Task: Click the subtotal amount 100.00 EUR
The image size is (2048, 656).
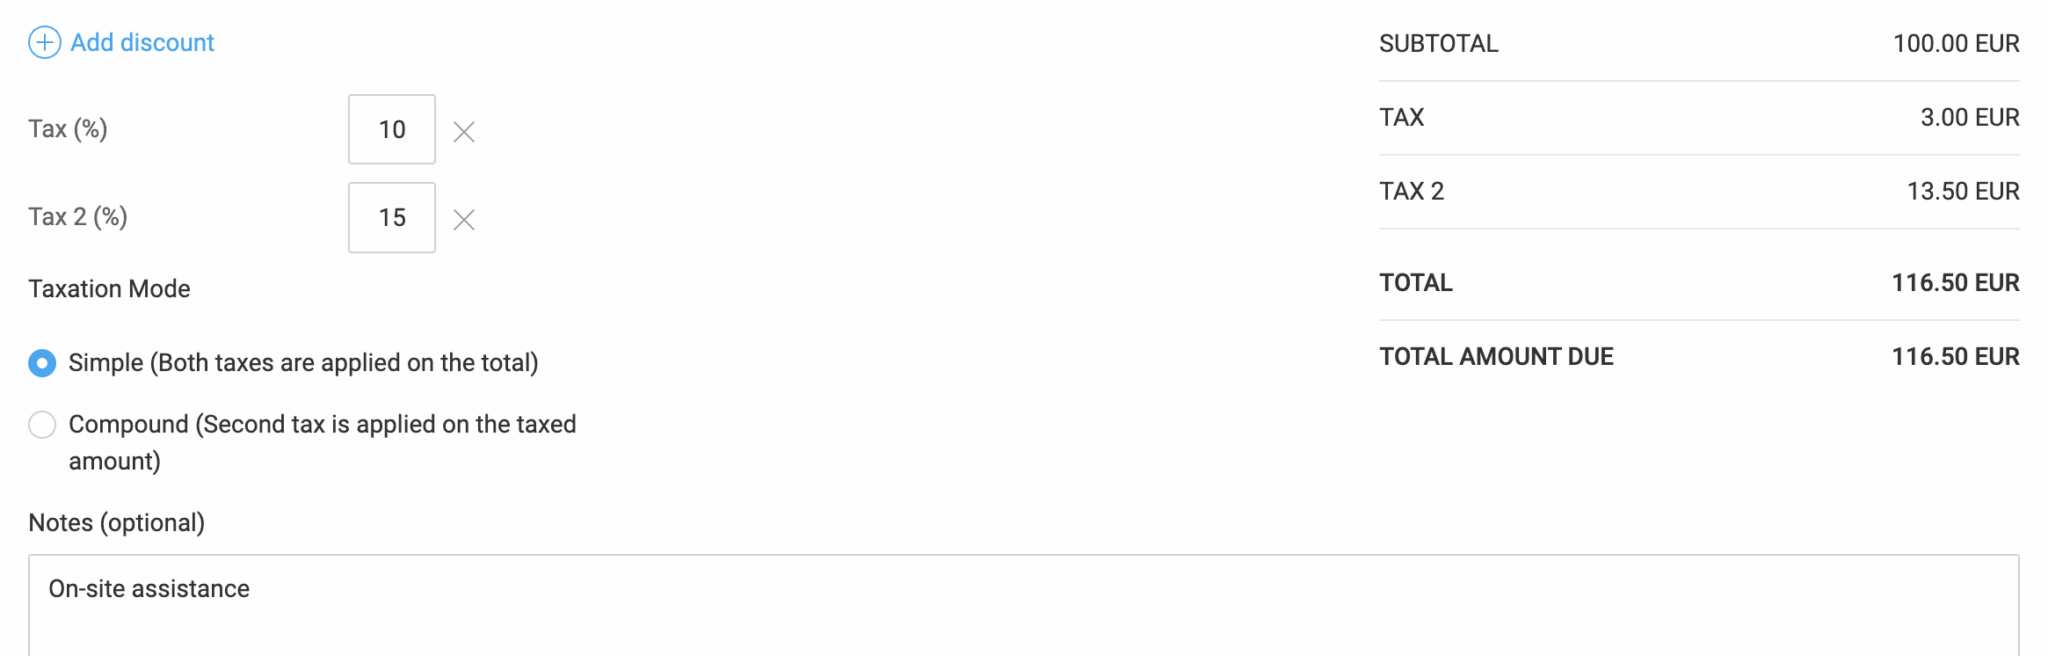Action: [1956, 44]
